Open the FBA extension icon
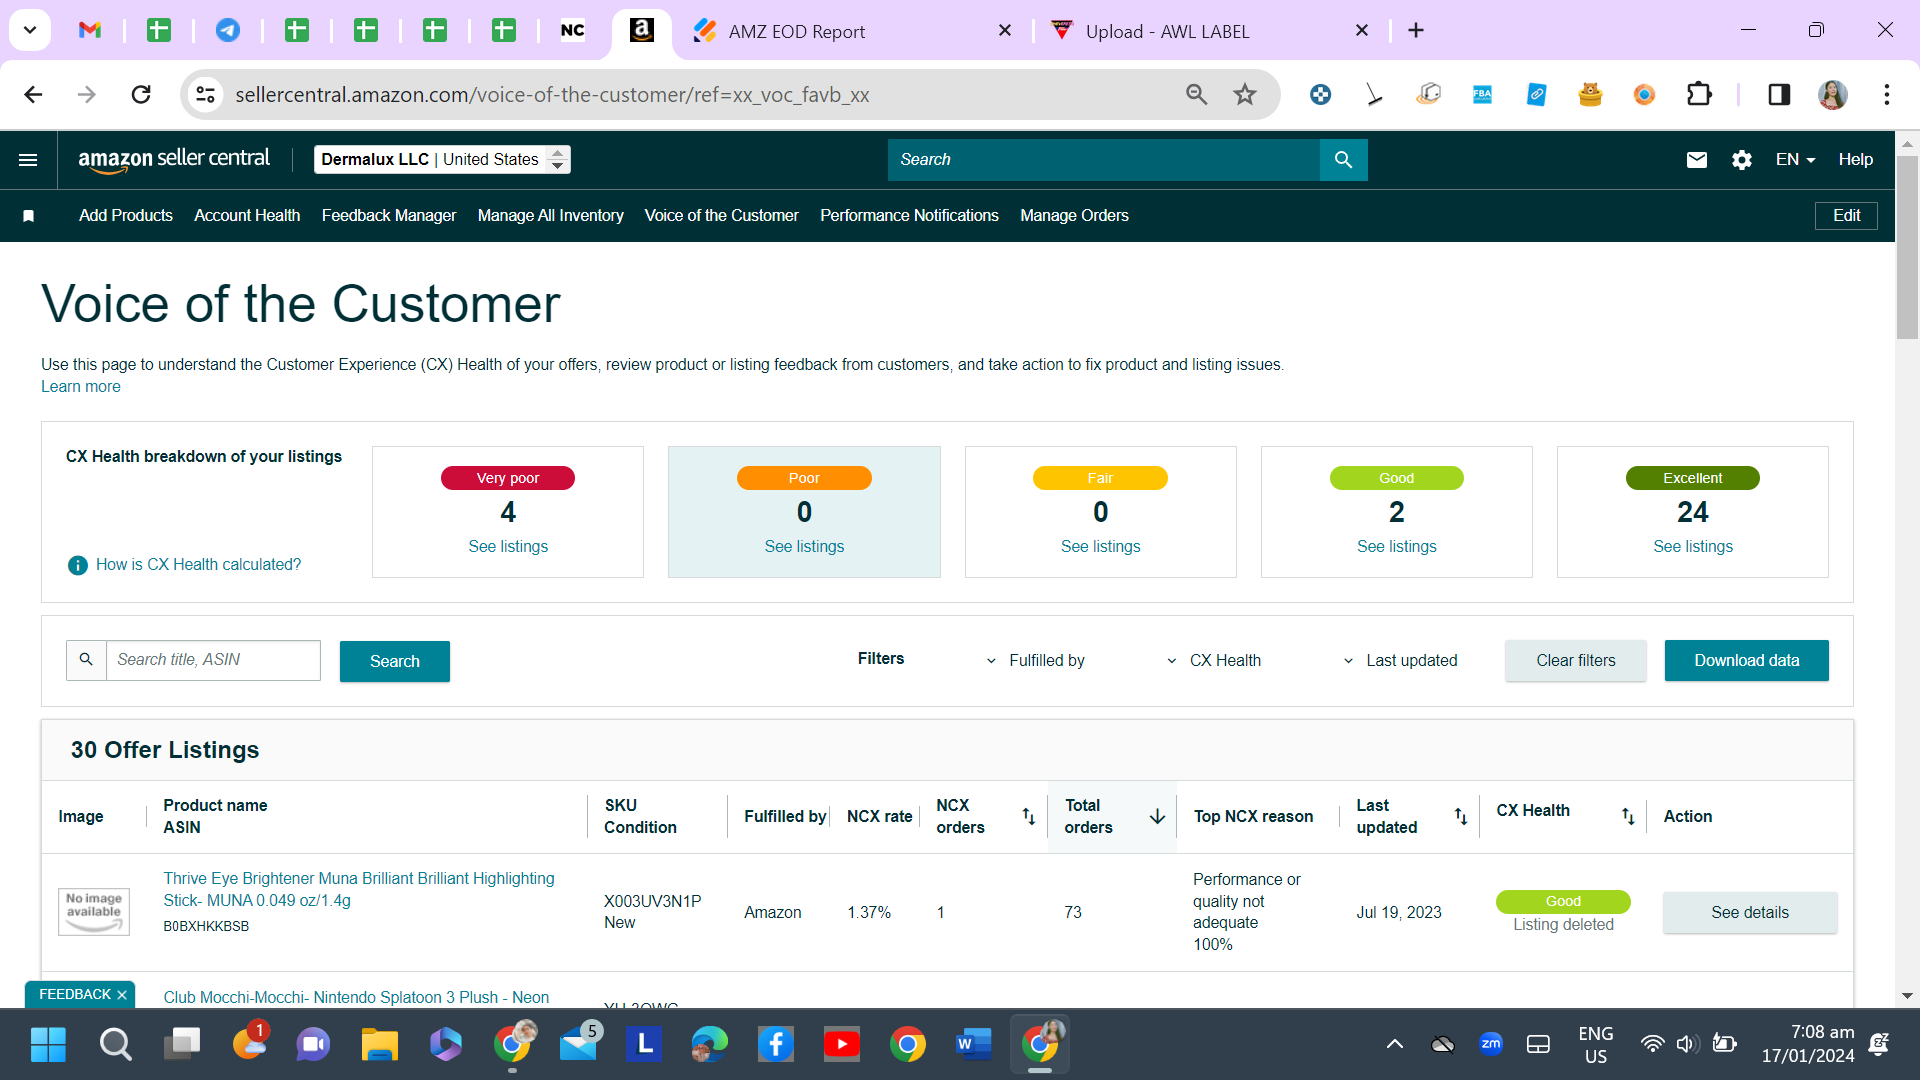 click(1482, 95)
